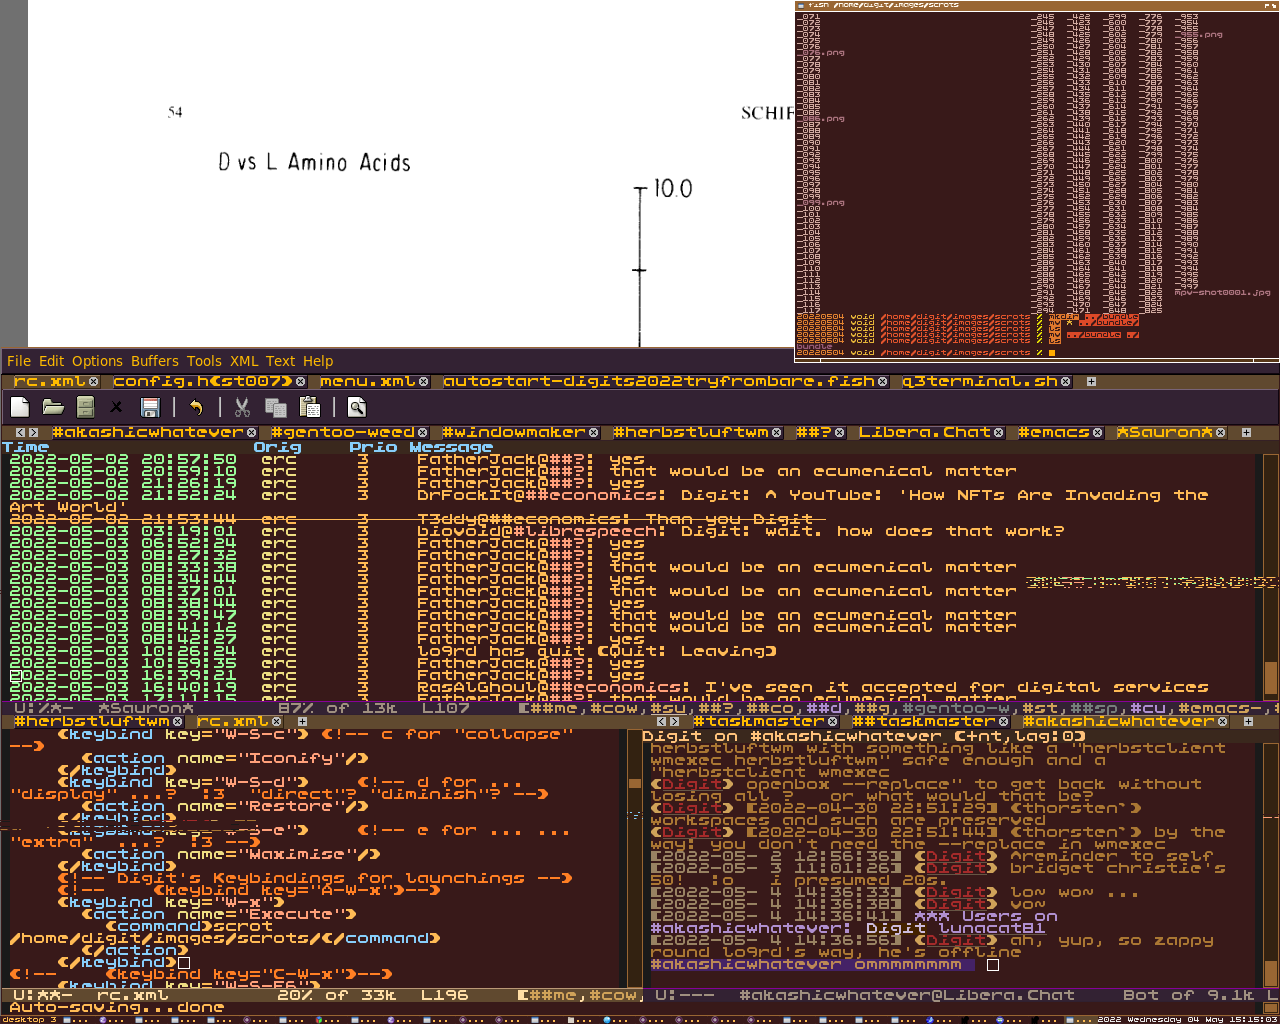Close the ##? tab

click(x=840, y=433)
